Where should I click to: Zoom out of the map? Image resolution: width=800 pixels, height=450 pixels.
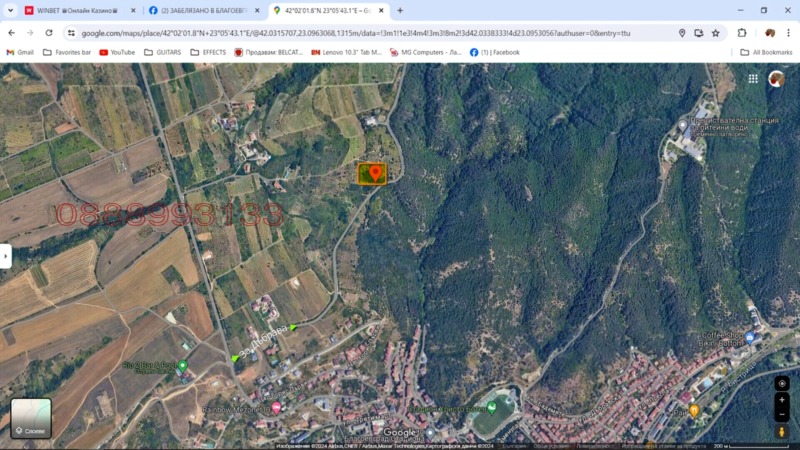pos(782,414)
